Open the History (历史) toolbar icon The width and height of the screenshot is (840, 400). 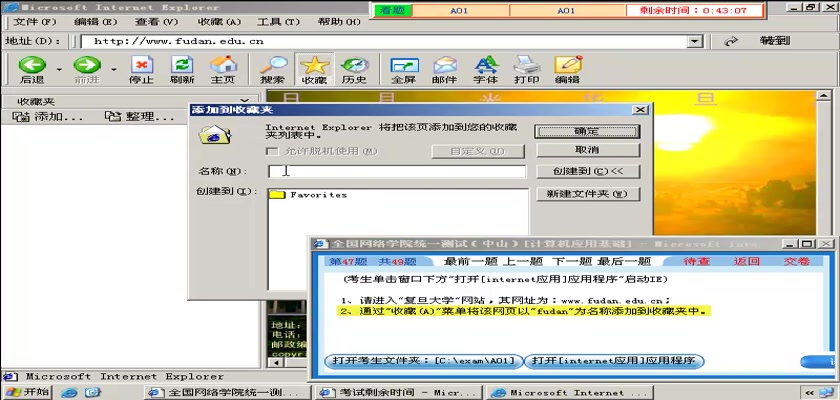tap(354, 70)
